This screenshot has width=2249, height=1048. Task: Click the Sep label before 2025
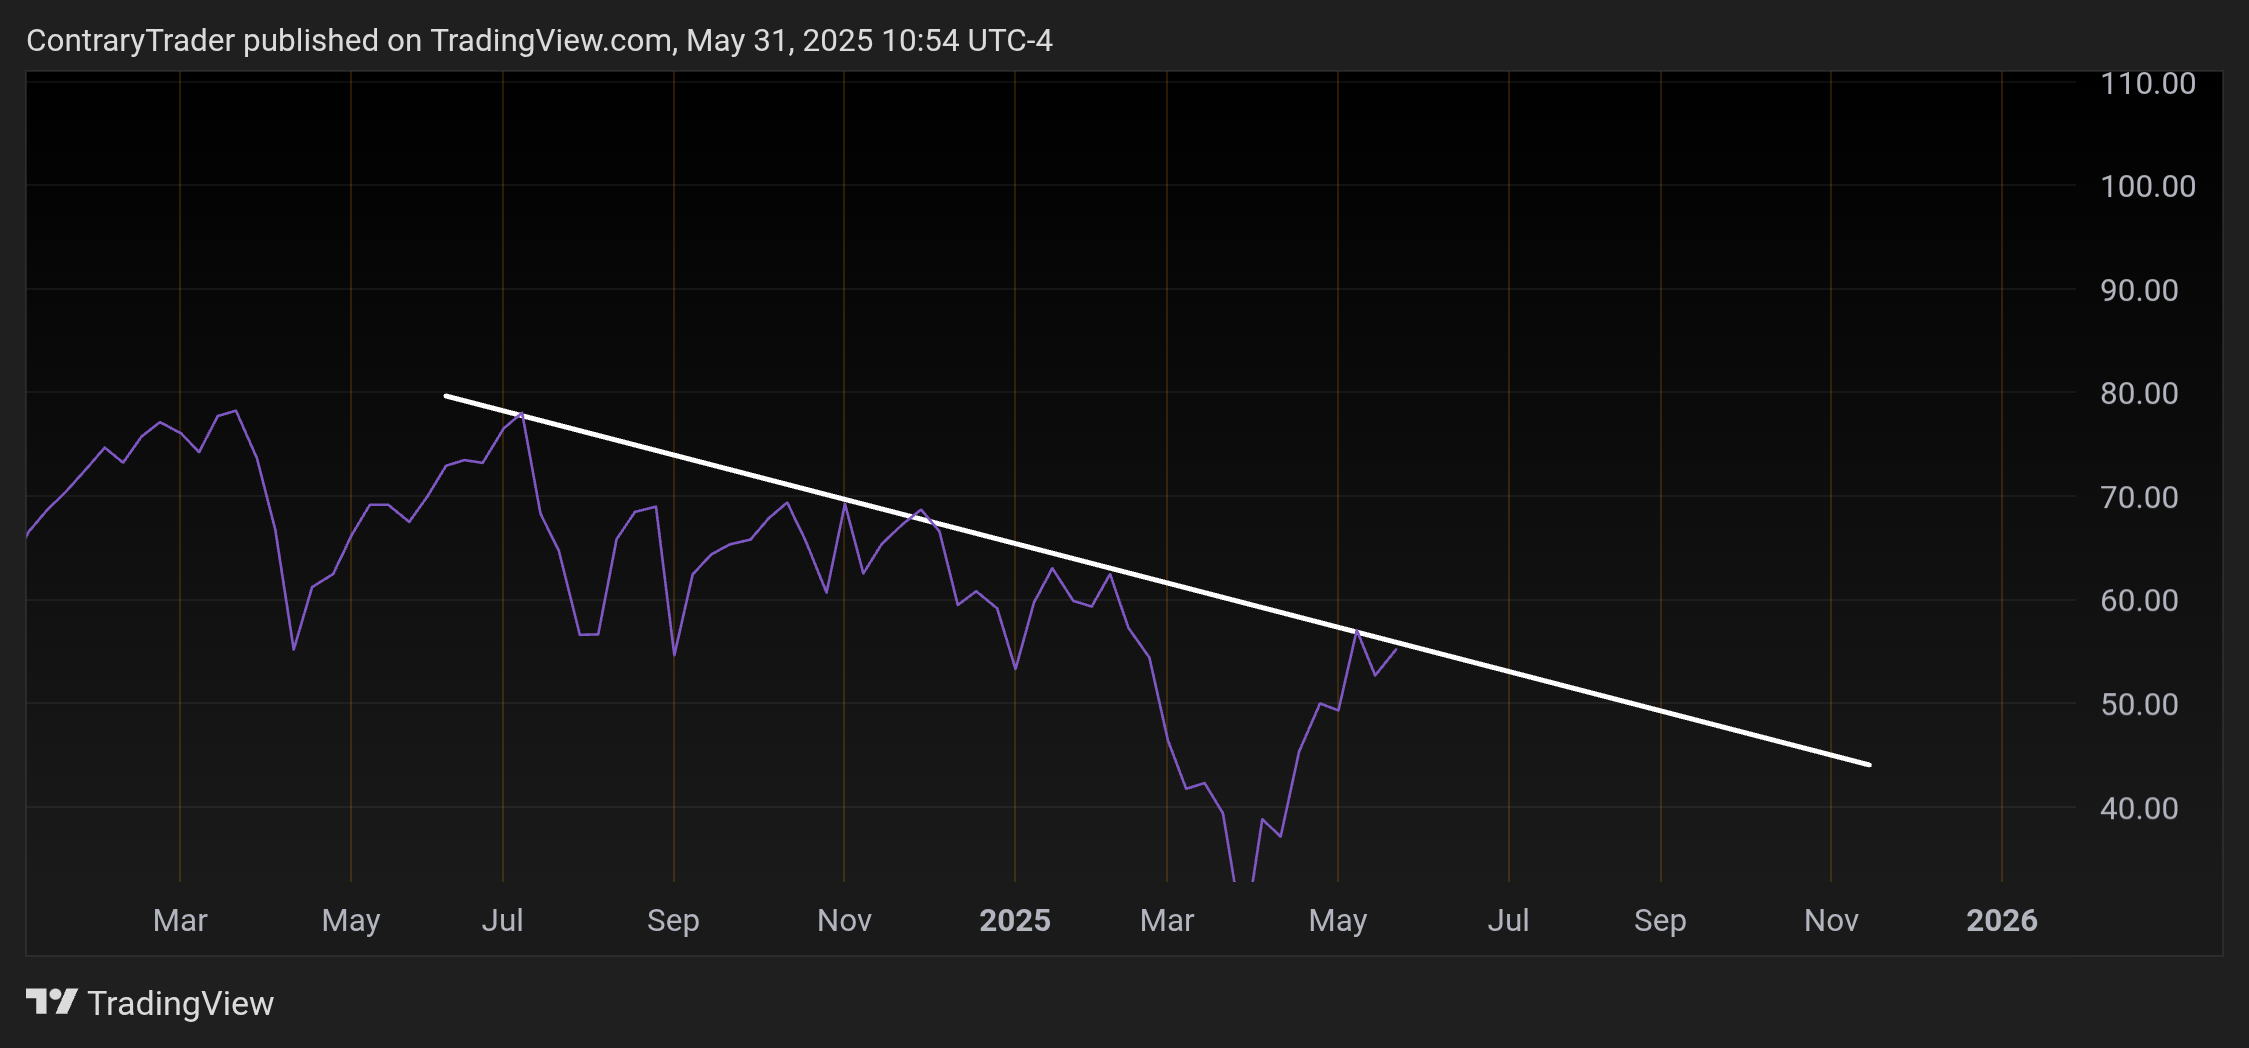point(673,920)
